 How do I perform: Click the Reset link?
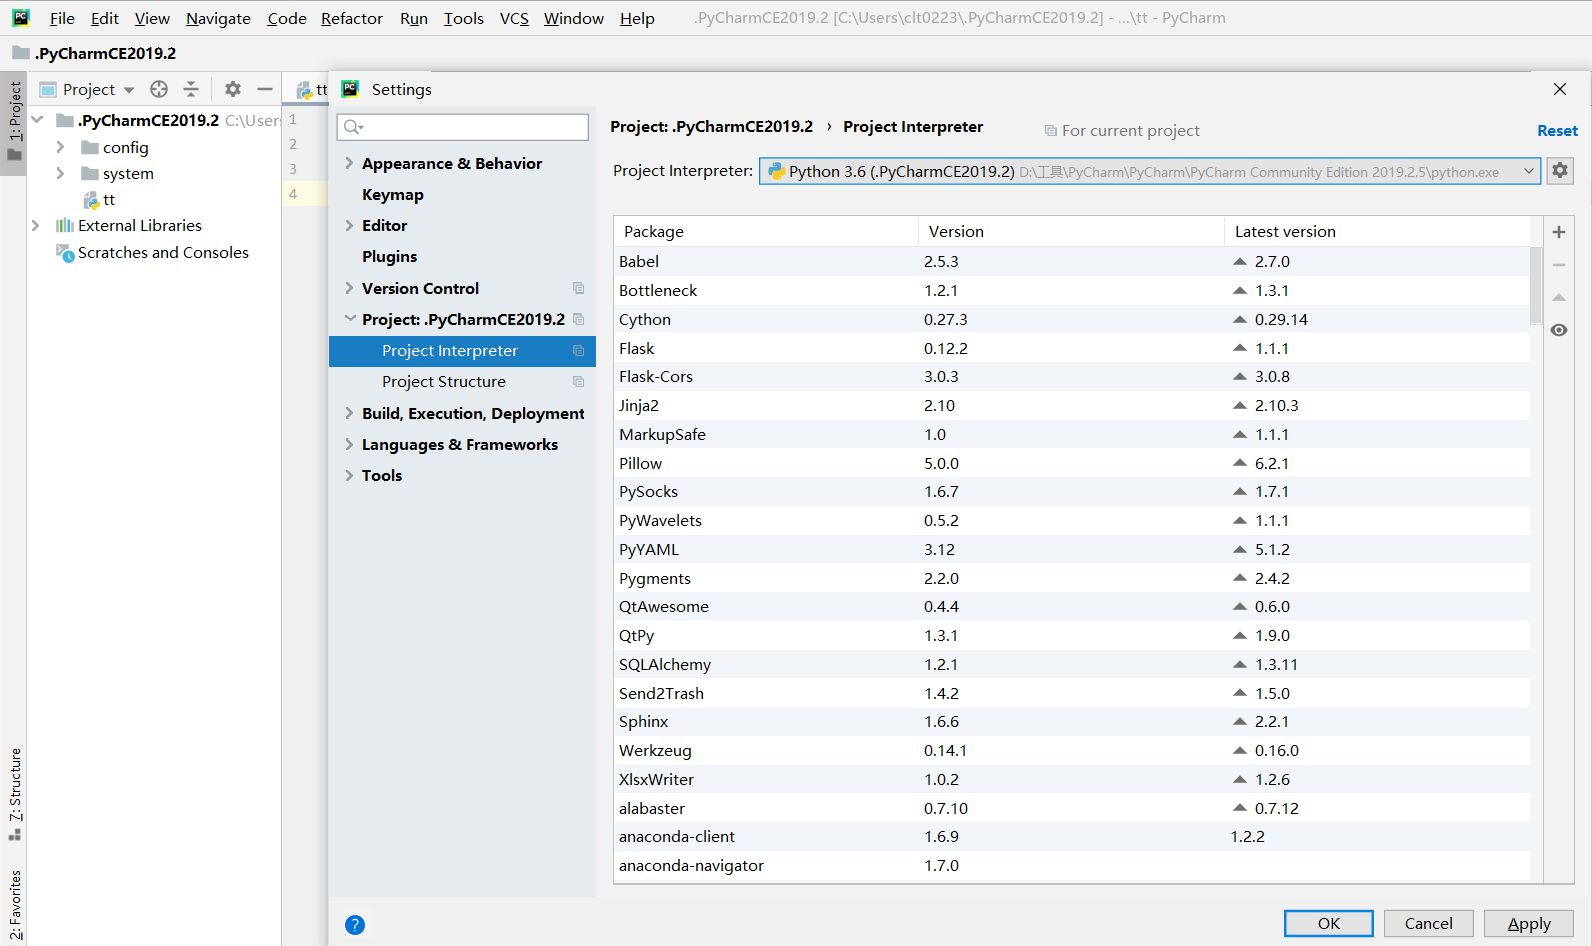(1556, 131)
